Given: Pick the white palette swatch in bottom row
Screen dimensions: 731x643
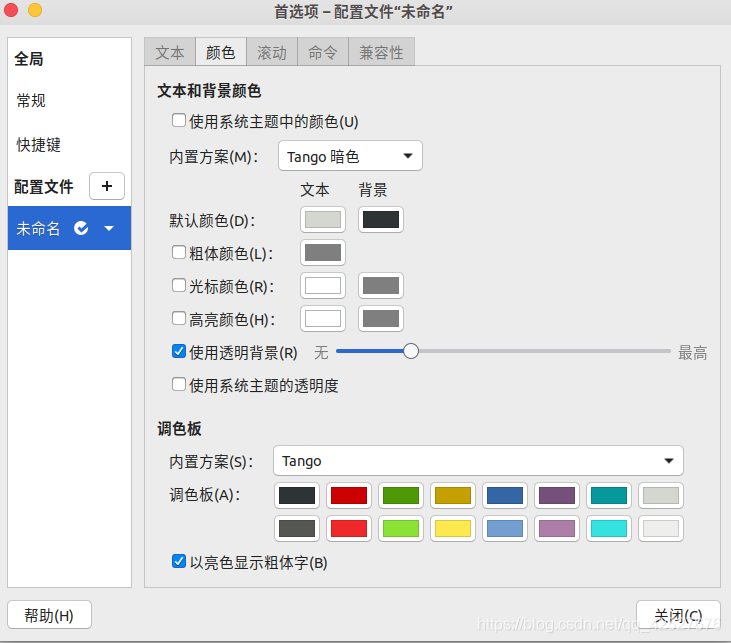Looking at the screenshot, I should (x=661, y=528).
